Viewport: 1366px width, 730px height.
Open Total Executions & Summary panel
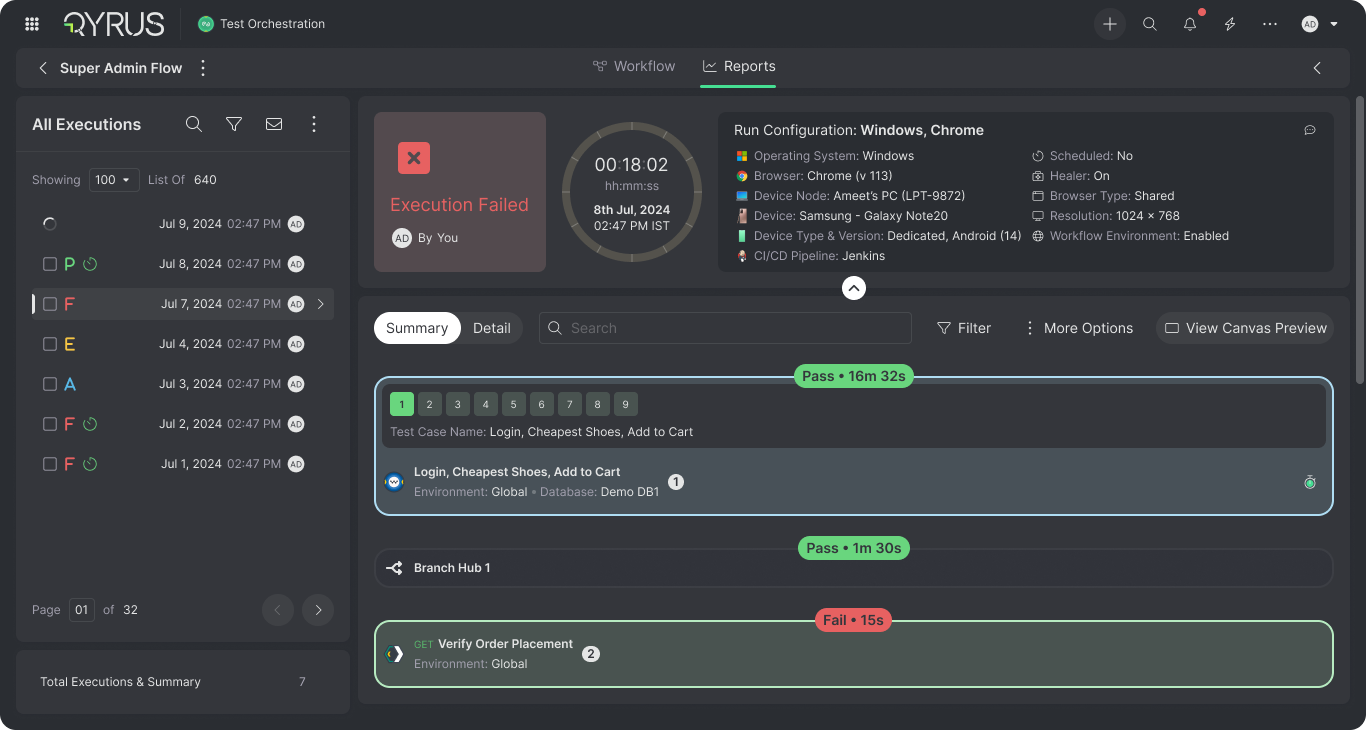coord(183,682)
